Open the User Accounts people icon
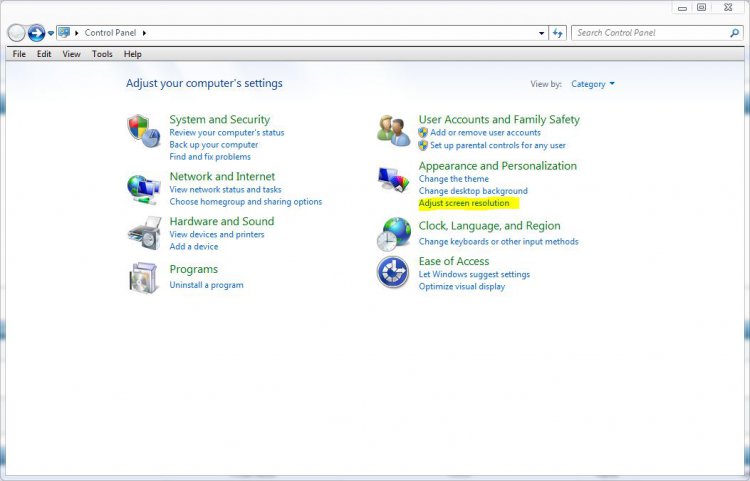Image resolution: width=750 pixels, height=481 pixels. point(393,131)
